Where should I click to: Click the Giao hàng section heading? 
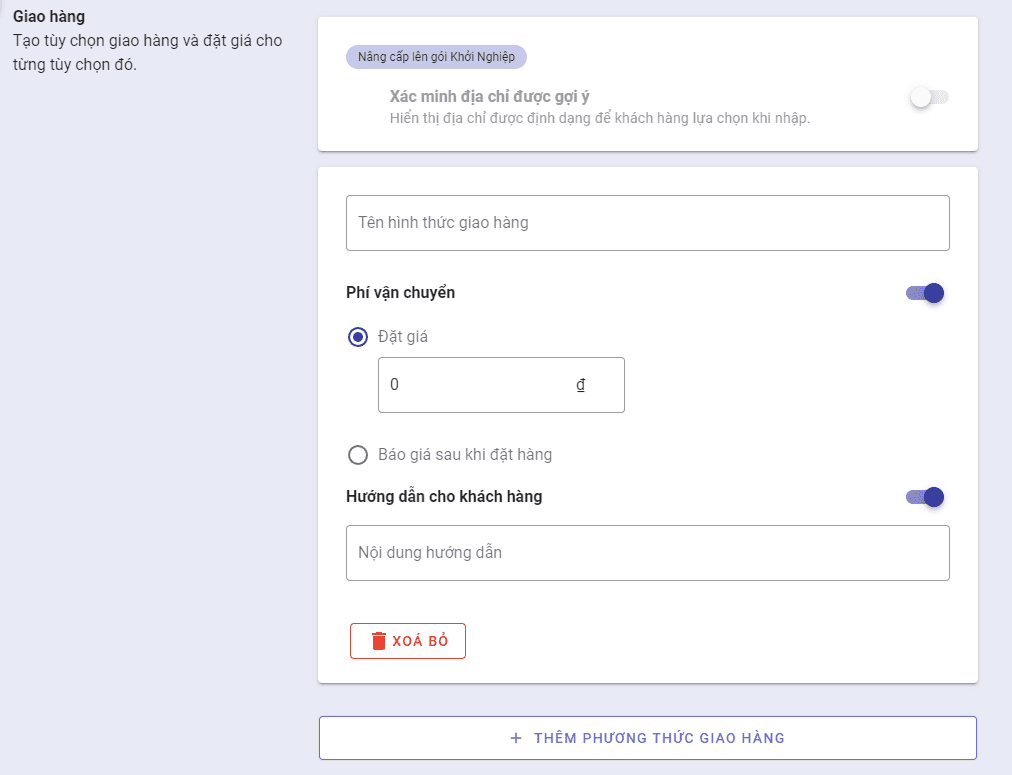49,16
